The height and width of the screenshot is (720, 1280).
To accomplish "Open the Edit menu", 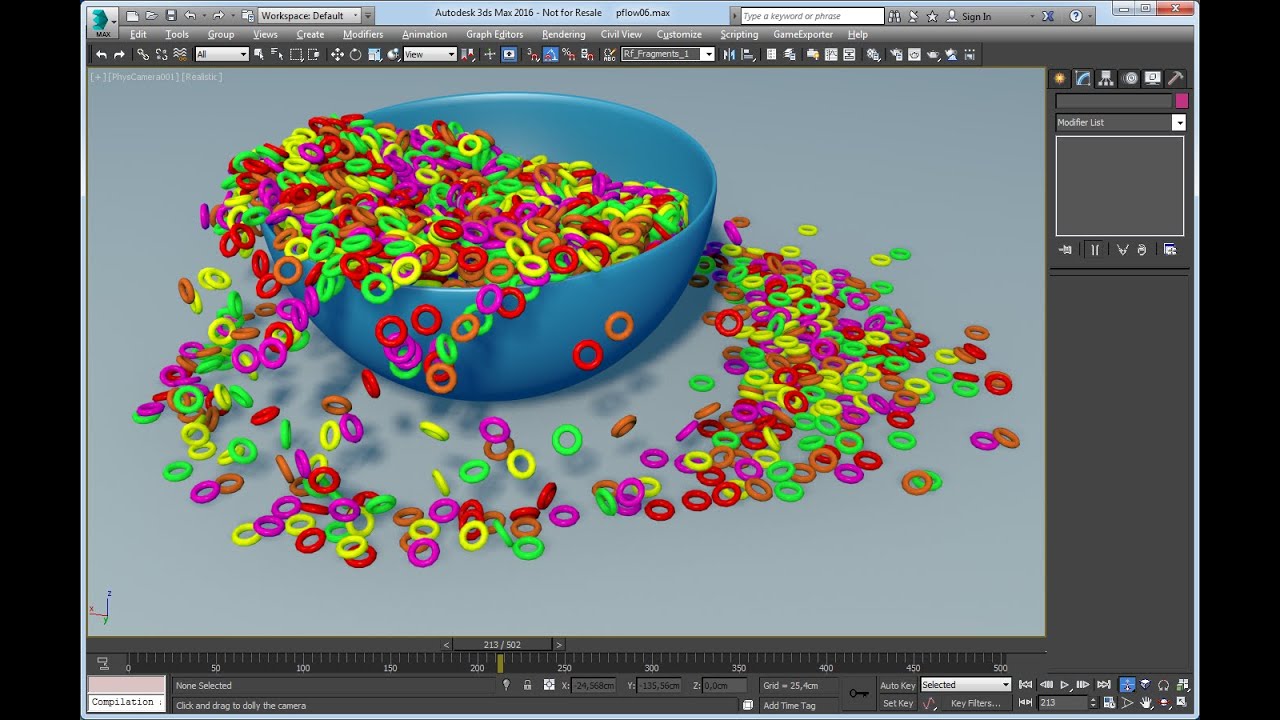I will coord(138,34).
